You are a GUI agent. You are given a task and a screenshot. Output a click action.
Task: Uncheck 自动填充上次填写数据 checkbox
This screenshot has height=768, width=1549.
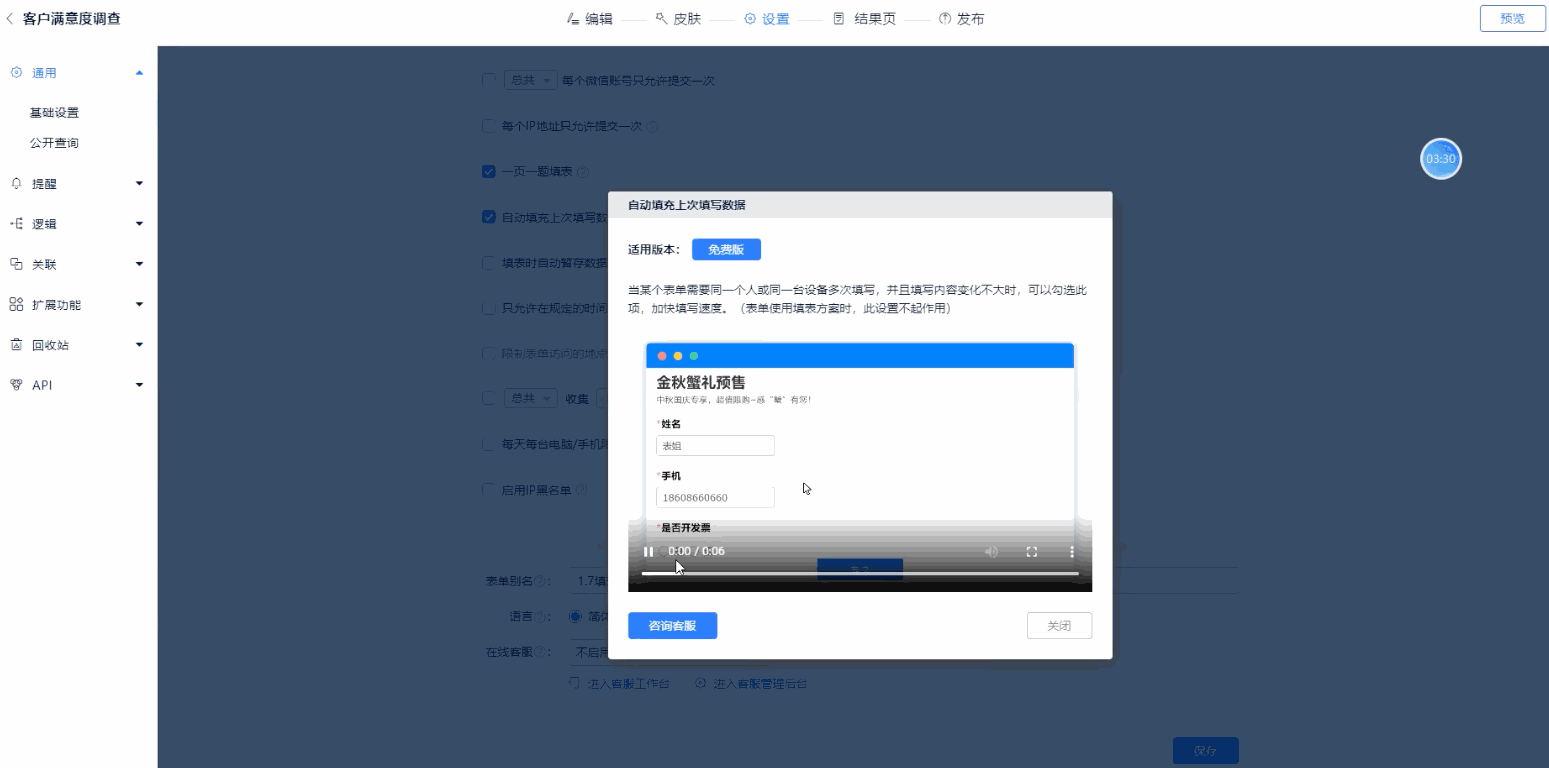pyautogui.click(x=489, y=217)
